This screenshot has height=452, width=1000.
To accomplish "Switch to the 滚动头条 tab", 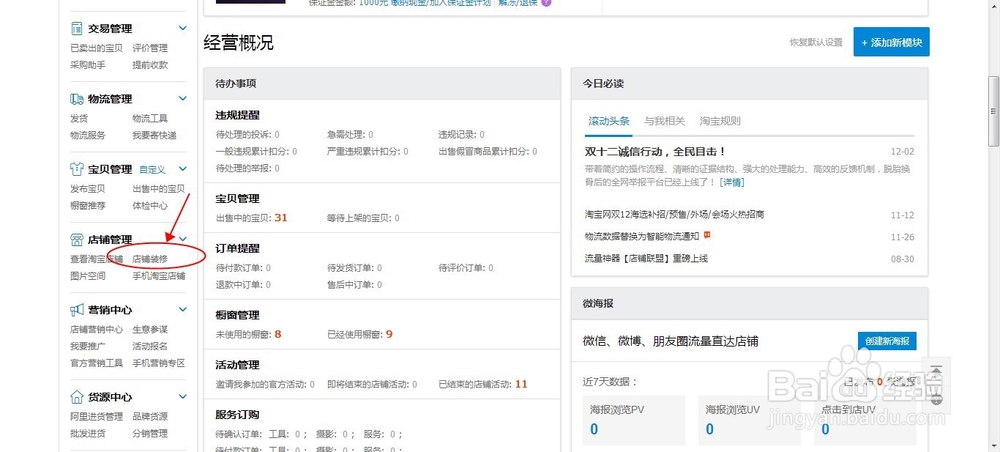I will click(x=608, y=121).
